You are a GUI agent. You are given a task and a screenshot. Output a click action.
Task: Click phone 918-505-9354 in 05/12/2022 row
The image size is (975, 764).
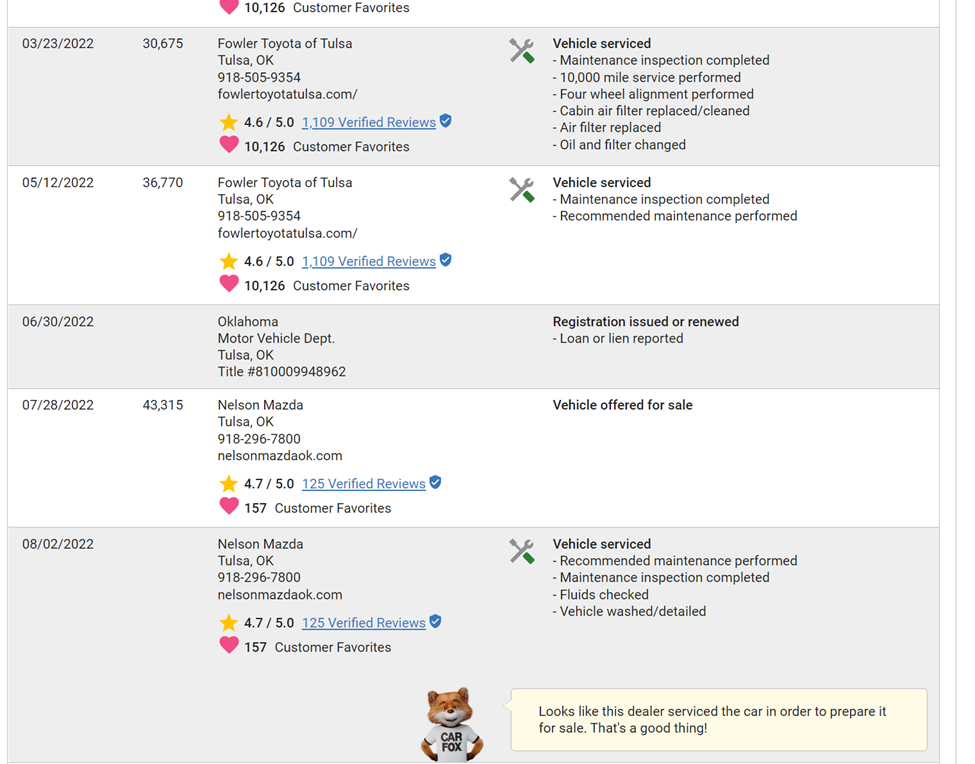tap(259, 216)
